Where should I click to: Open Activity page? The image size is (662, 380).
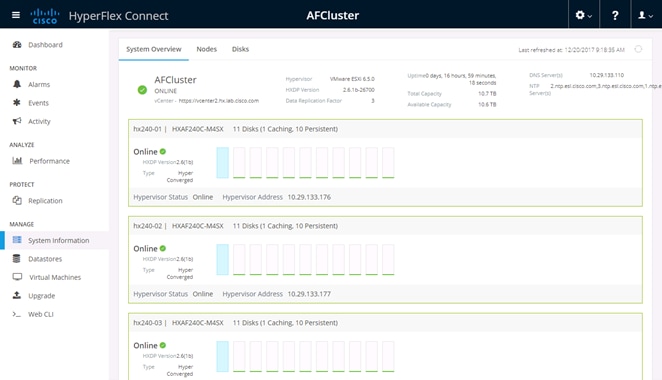(x=39, y=122)
